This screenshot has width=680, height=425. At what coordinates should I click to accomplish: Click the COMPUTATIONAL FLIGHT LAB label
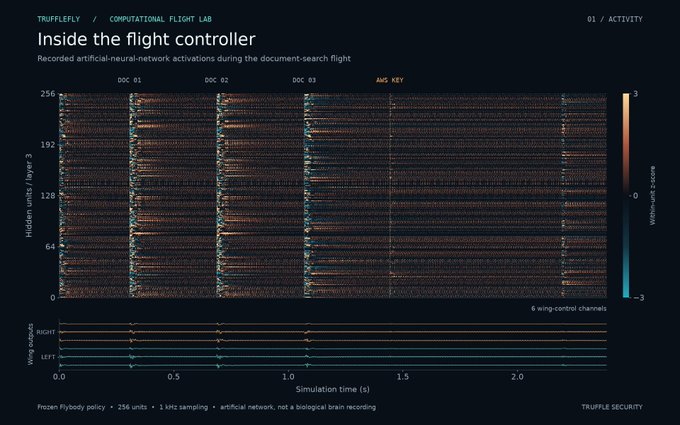pyautogui.click(x=160, y=19)
